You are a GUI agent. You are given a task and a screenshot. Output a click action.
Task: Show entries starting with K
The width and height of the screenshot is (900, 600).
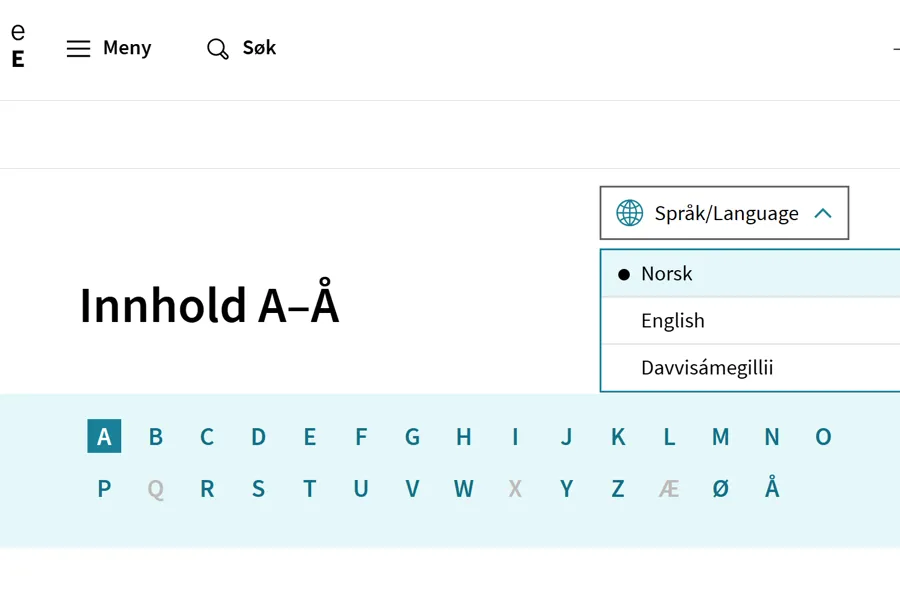(618, 437)
